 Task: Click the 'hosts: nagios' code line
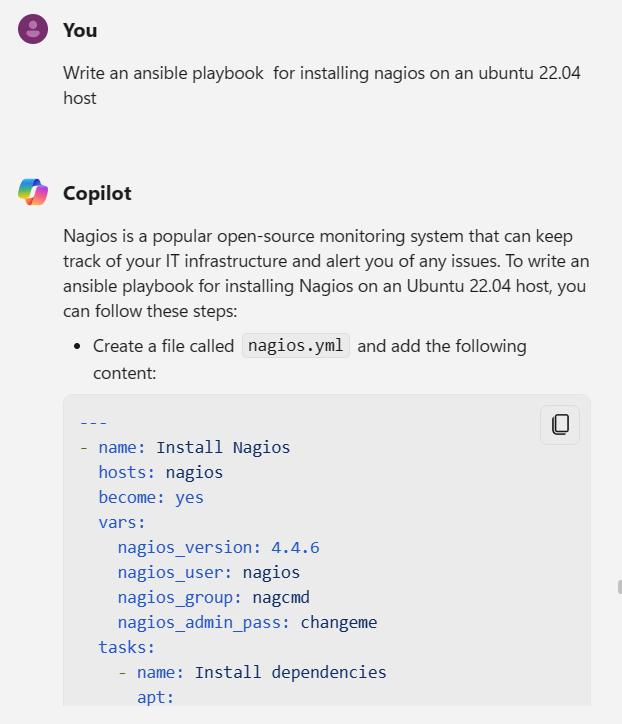[x=161, y=472]
